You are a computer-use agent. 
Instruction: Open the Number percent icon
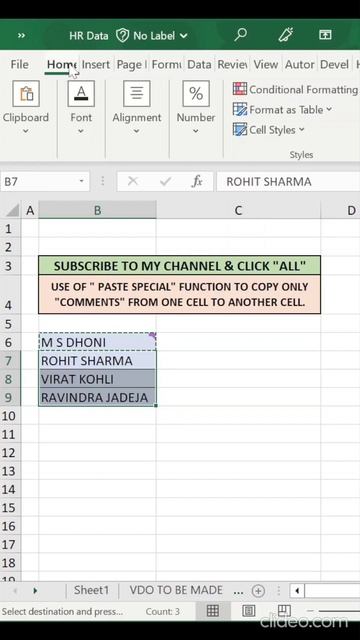[196, 93]
